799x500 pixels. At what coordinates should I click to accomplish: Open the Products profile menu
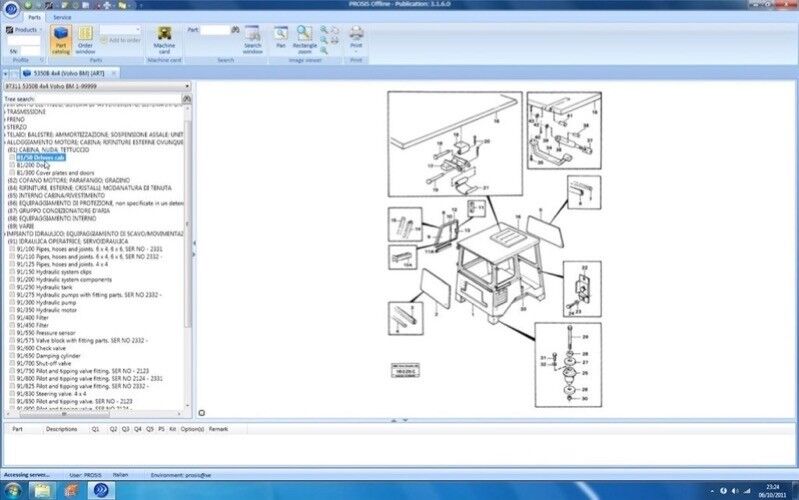[x=24, y=30]
